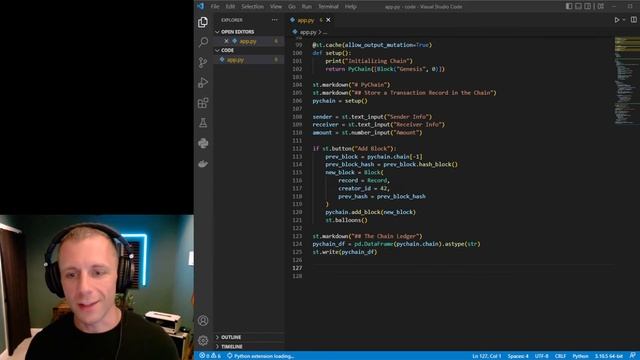Click 'pychain.add_block(new_block)' on line 120
640x360 pixels.
coord(370,212)
